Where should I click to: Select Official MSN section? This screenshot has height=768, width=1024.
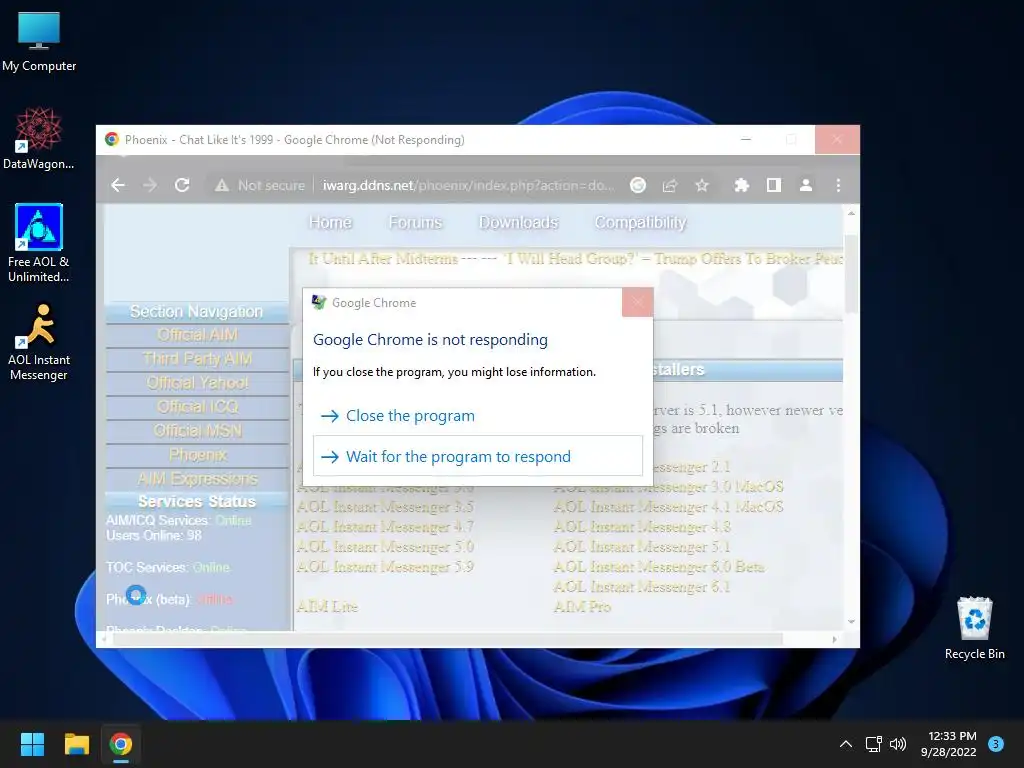[x=197, y=431]
